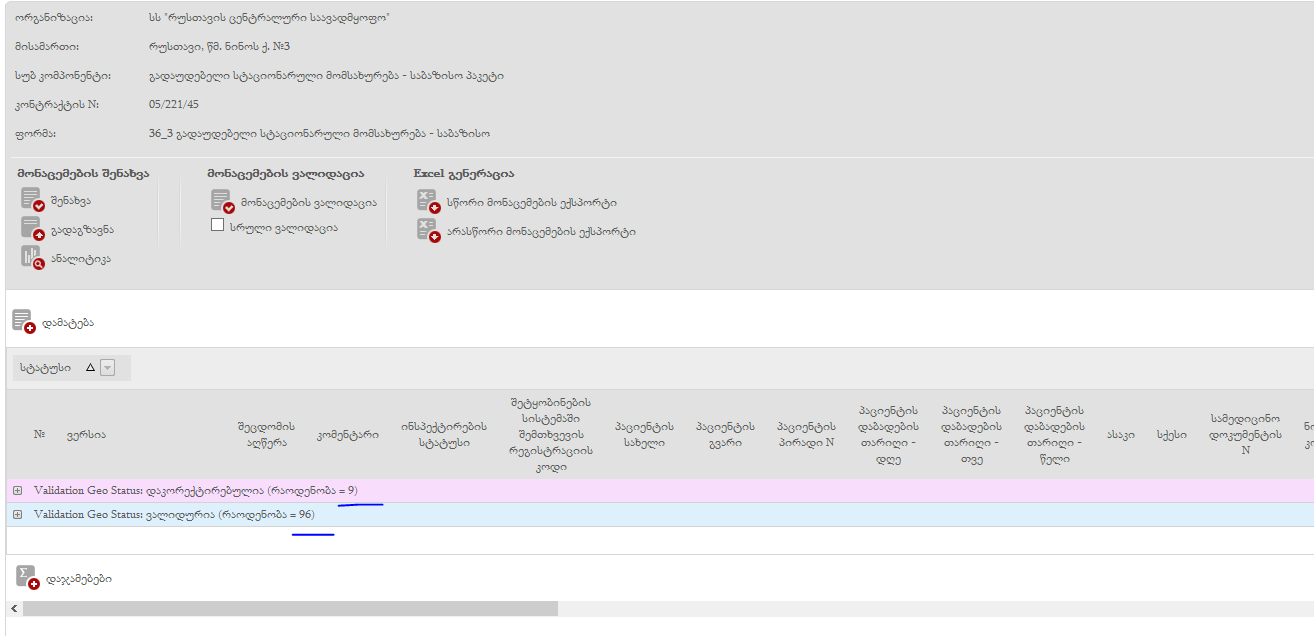Click the სქესი column header
Image resolution: width=1314 pixels, height=636 pixels.
[x=1165, y=435]
